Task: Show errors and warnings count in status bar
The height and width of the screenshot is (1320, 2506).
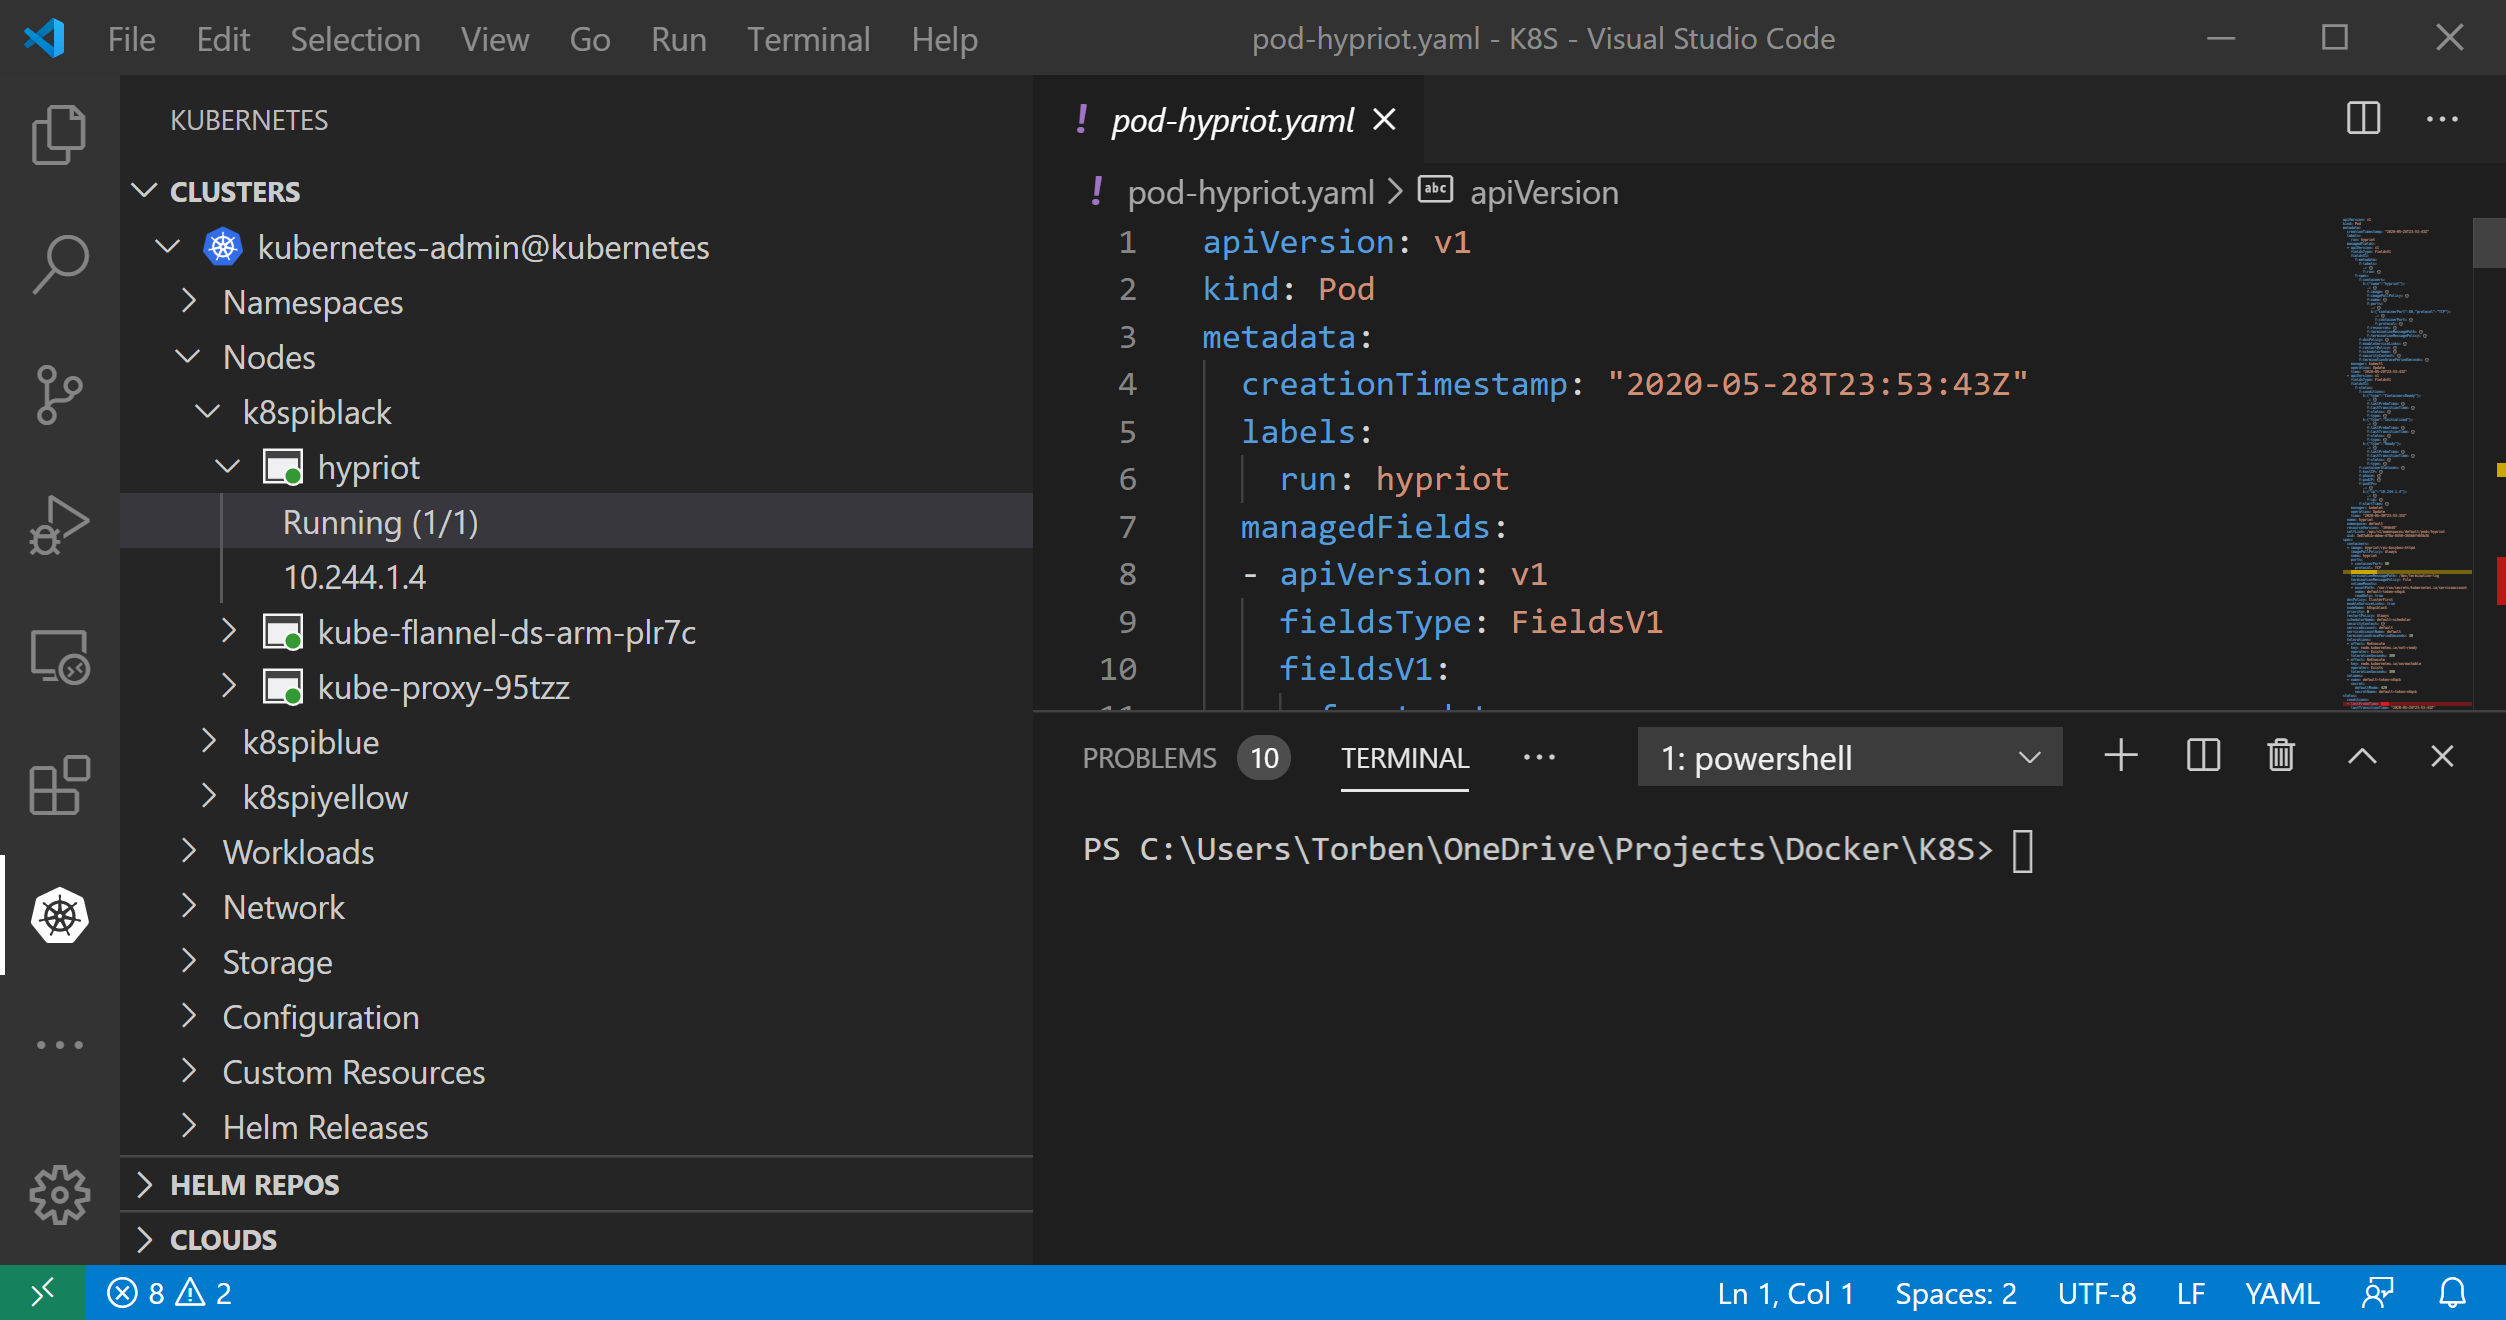Action: (x=169, y=1293)
